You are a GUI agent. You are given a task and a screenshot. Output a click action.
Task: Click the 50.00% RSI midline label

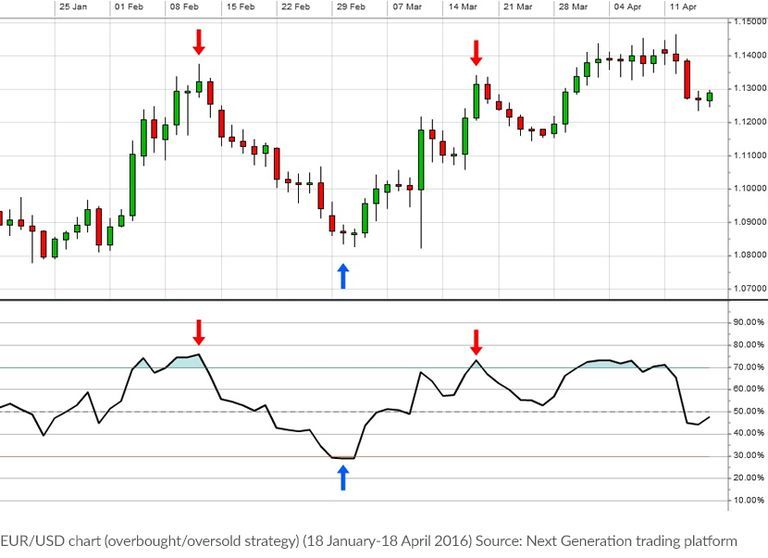748,412
